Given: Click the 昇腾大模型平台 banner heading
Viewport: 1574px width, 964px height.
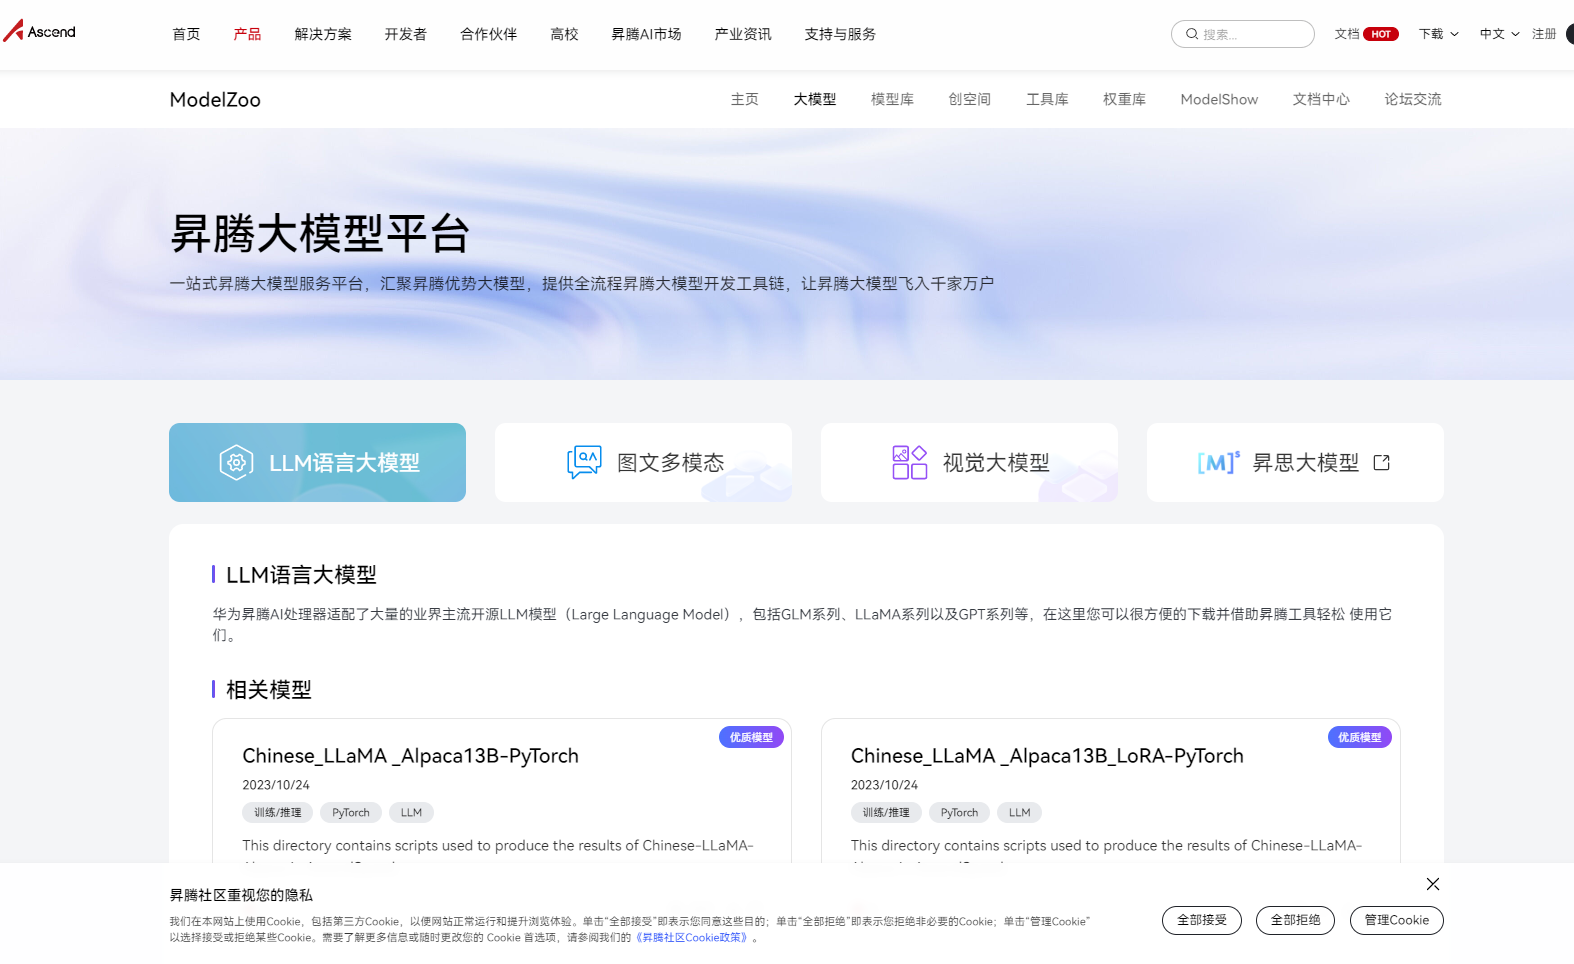Looking at the screenshot, I should click(x=320, y=234).
